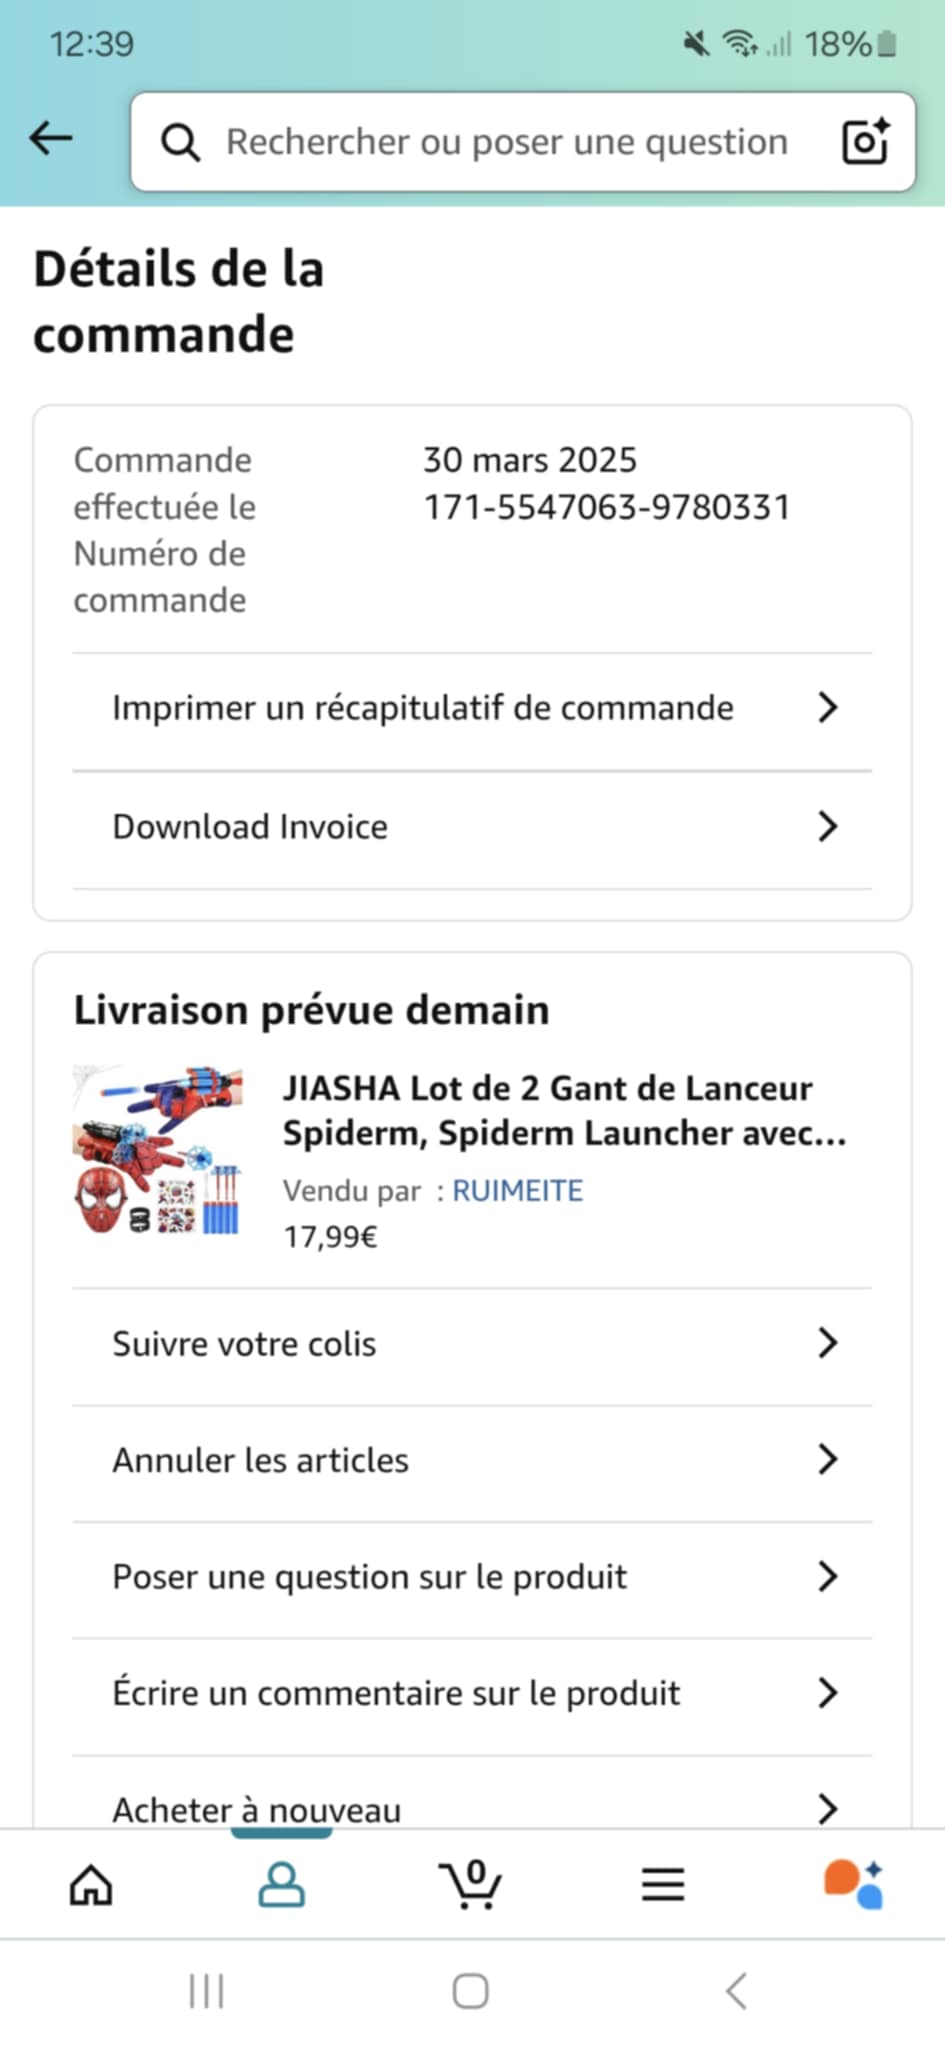Tap Android recent apps button
Viewport: 945px width, 2048px height.
[x=207, y=1991]
